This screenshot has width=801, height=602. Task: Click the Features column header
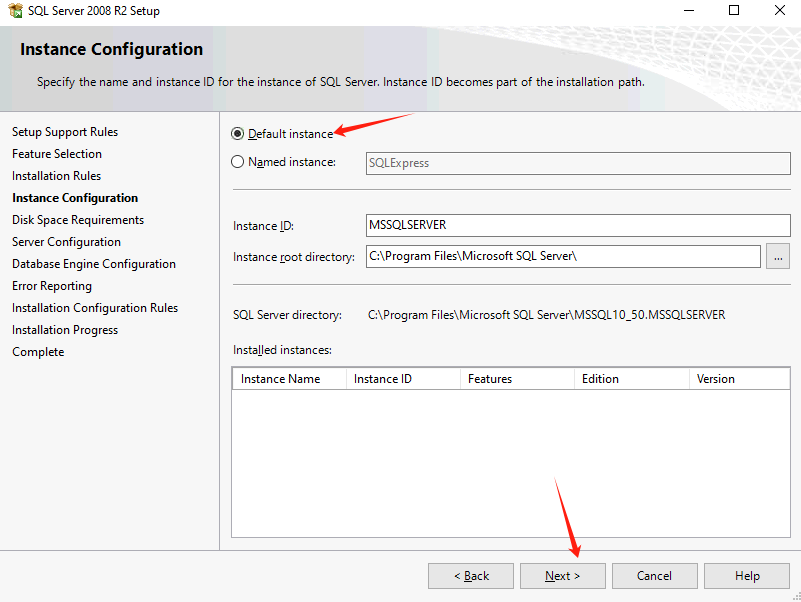[x=517, y=379]
